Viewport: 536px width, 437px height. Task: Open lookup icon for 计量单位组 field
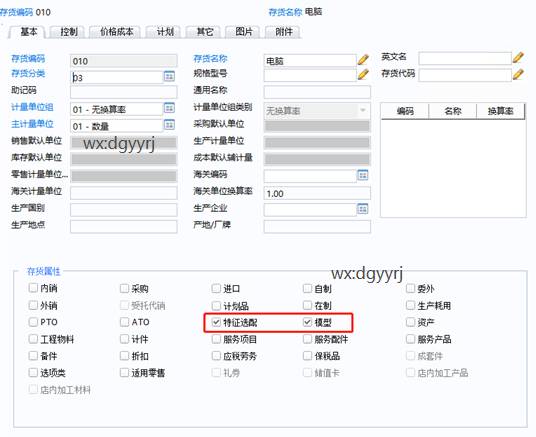pos(169,108)
